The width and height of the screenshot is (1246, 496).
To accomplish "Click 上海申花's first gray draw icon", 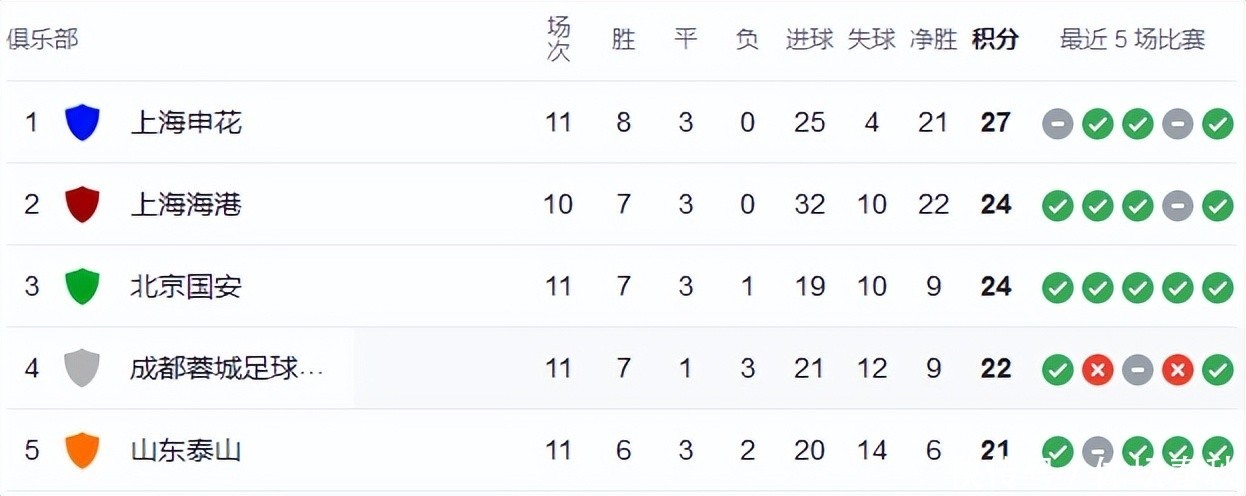I will tap(1057, 124).
